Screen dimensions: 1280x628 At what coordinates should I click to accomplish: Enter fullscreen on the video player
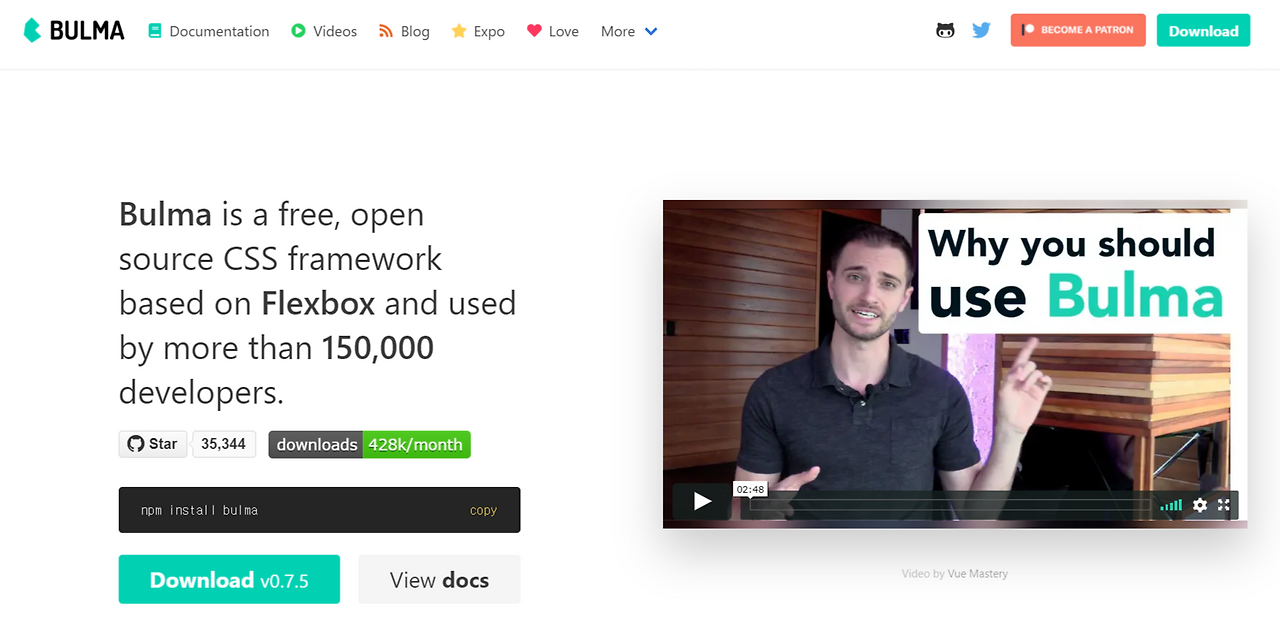click(x=1224, y=505)
